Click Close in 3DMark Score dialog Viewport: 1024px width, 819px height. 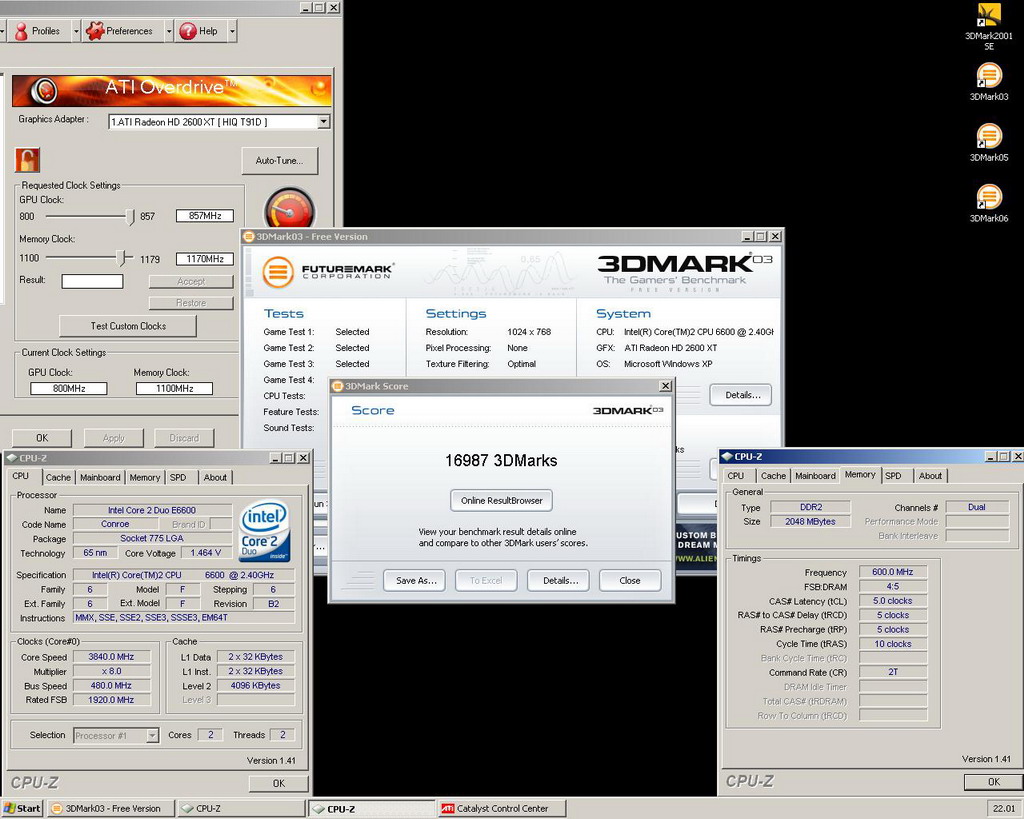(x=630, y=580)
